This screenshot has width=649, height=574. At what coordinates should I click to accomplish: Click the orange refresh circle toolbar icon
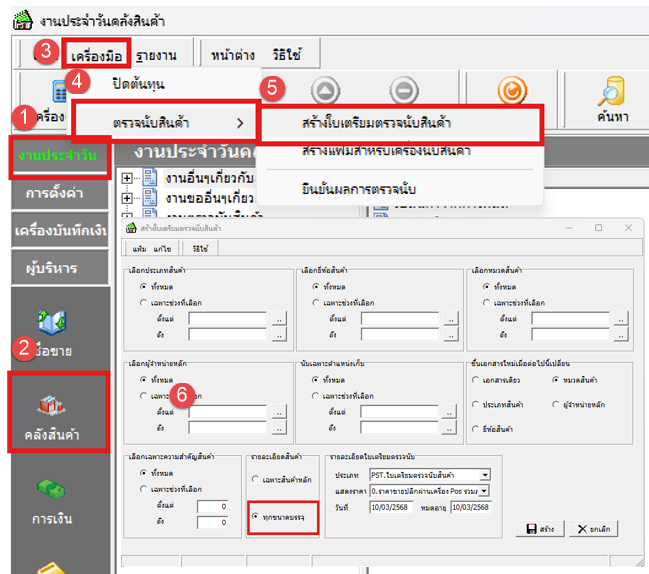(511, 92)
